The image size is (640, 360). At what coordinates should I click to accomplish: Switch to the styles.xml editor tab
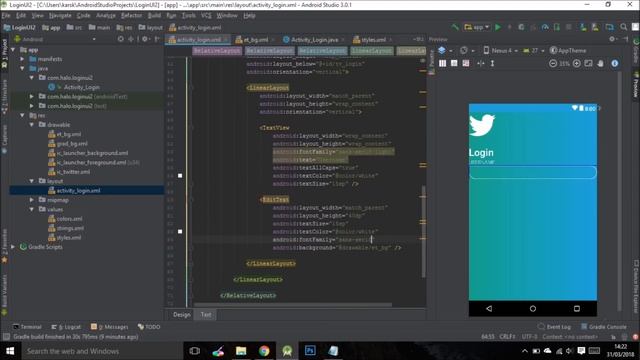pyautogui.click(x=372, y=40)
